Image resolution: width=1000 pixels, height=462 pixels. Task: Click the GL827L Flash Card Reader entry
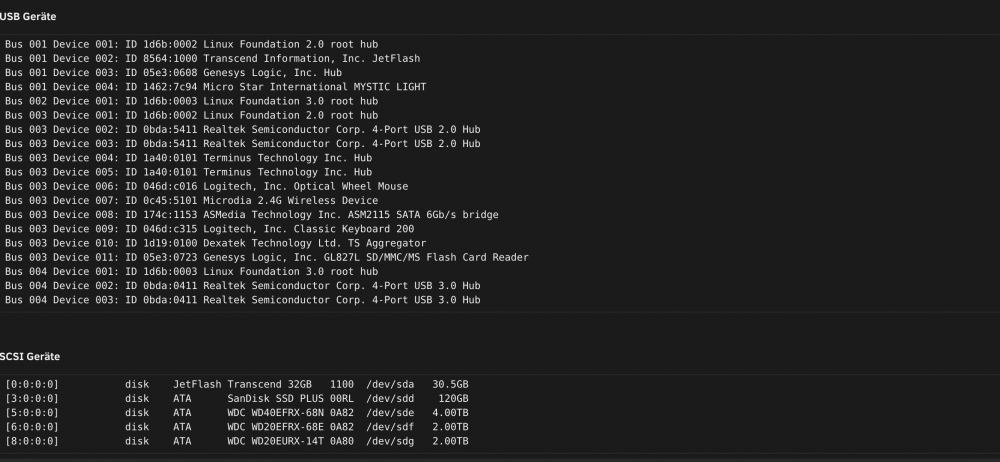pyautogui.click(x=267, y=257)
